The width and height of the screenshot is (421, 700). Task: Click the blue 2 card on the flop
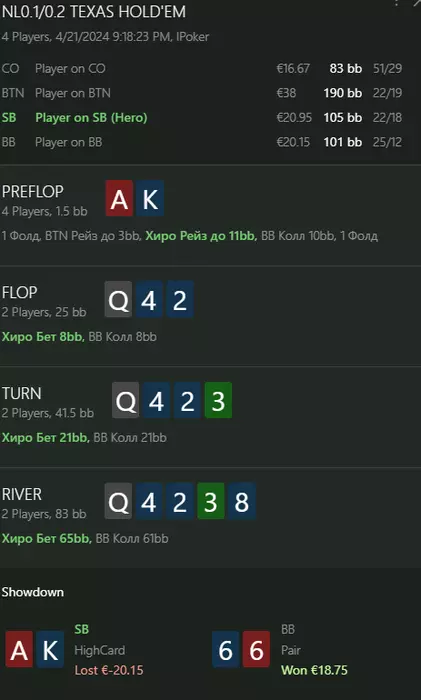pyautogui.click(x=180, y=300)
